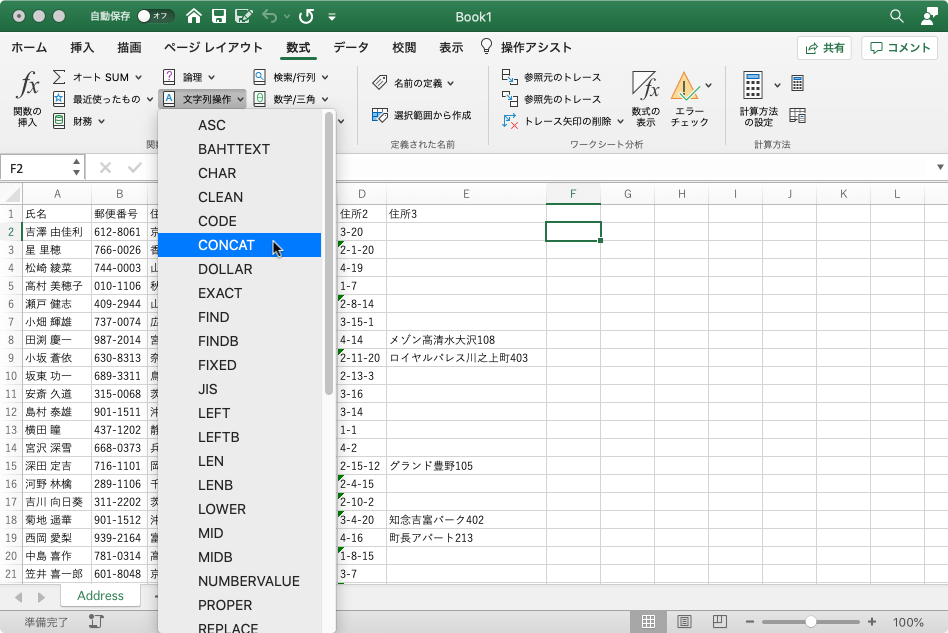Click Remove Arrows (トレース矢印の削除)
Image resolution: width=948 pixels, height=633 pixels.
558,121
